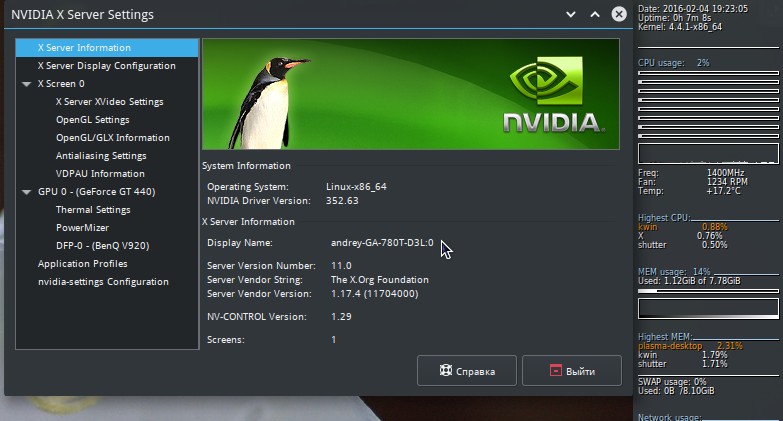Click the Screens value 1

tap(334, 340)
